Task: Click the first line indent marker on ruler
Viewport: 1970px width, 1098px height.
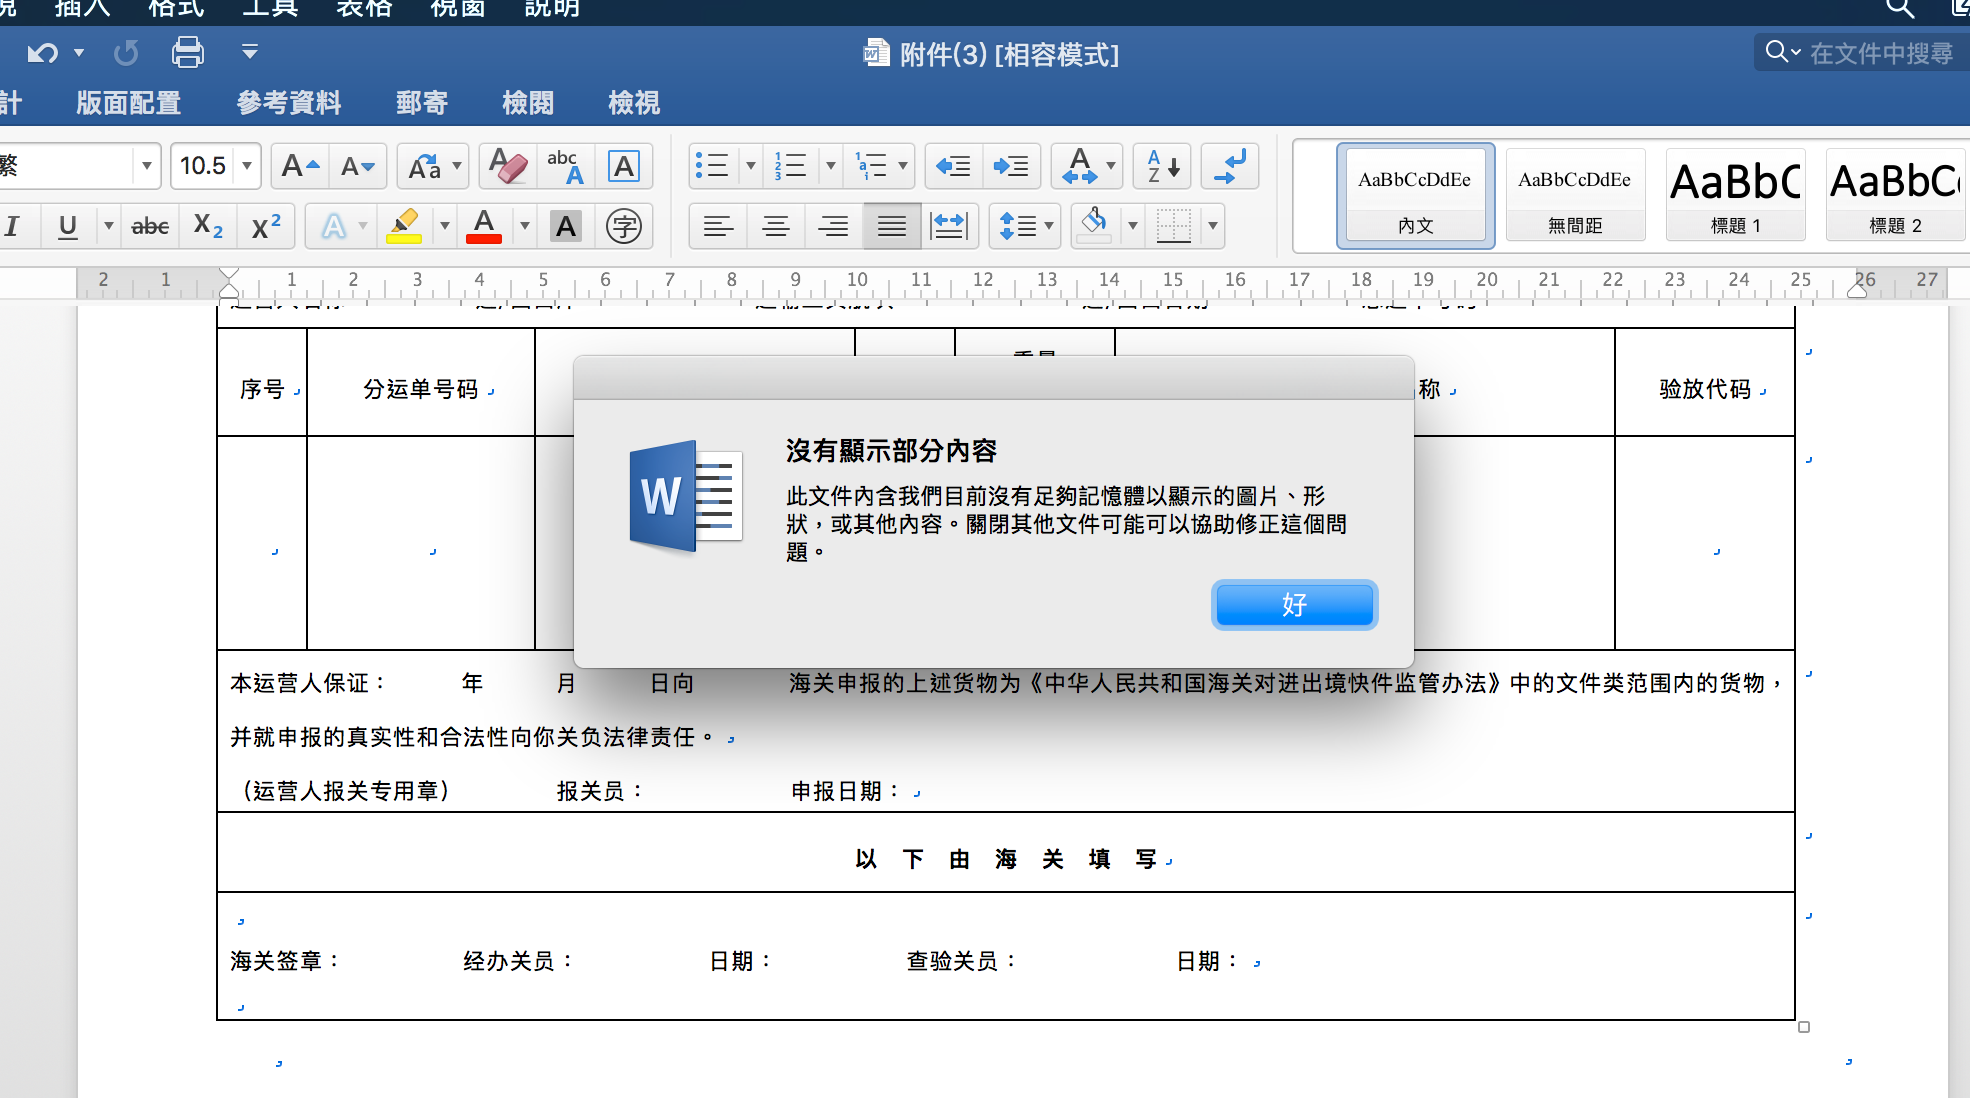Action: click(229, 274)
